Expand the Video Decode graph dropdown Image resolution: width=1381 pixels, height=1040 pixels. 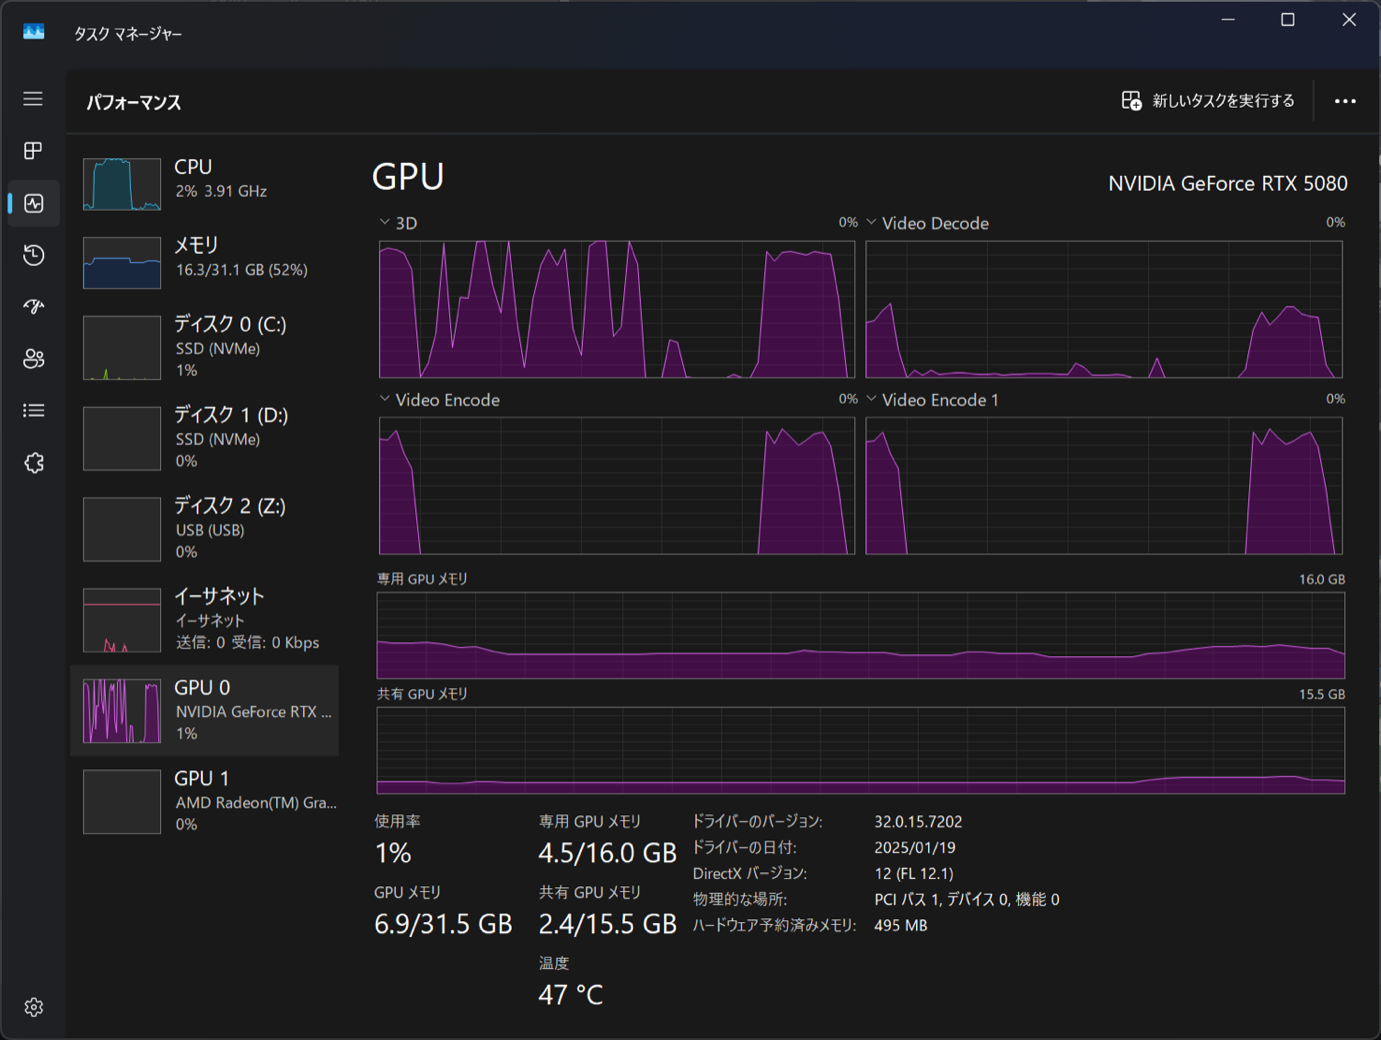(872, 223)
